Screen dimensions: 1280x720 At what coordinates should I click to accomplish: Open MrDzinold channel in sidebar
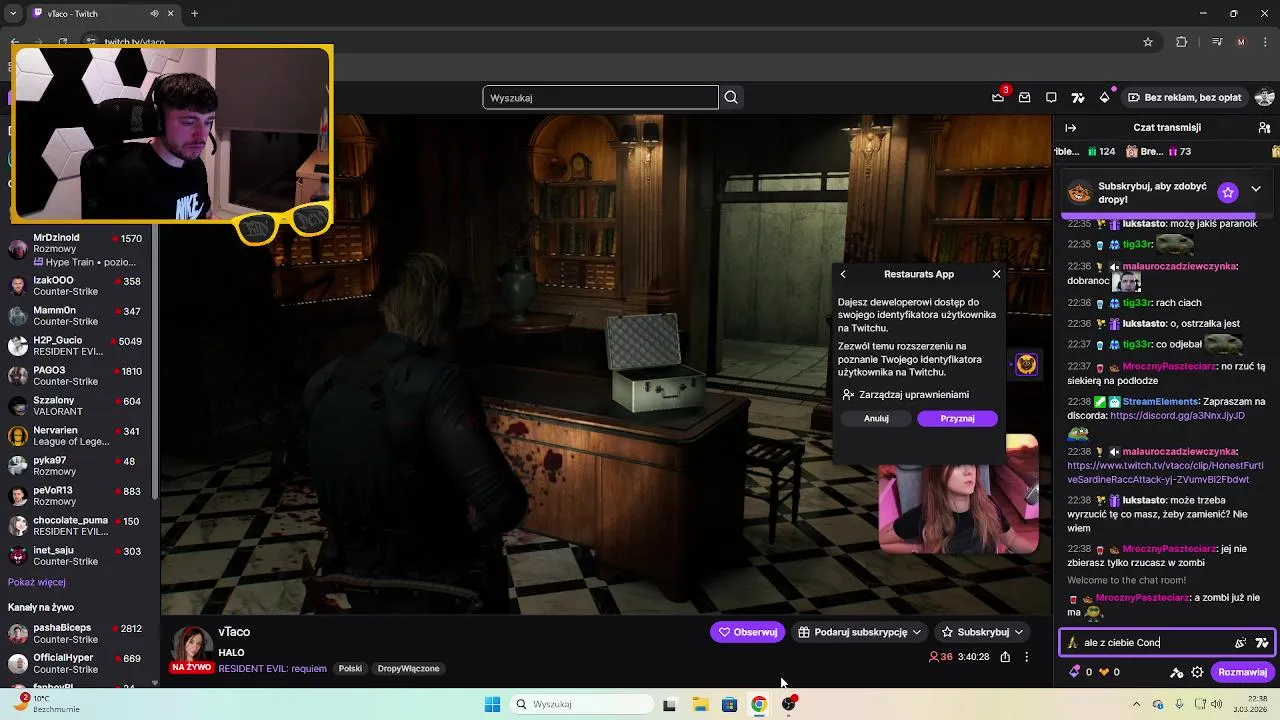78,250
